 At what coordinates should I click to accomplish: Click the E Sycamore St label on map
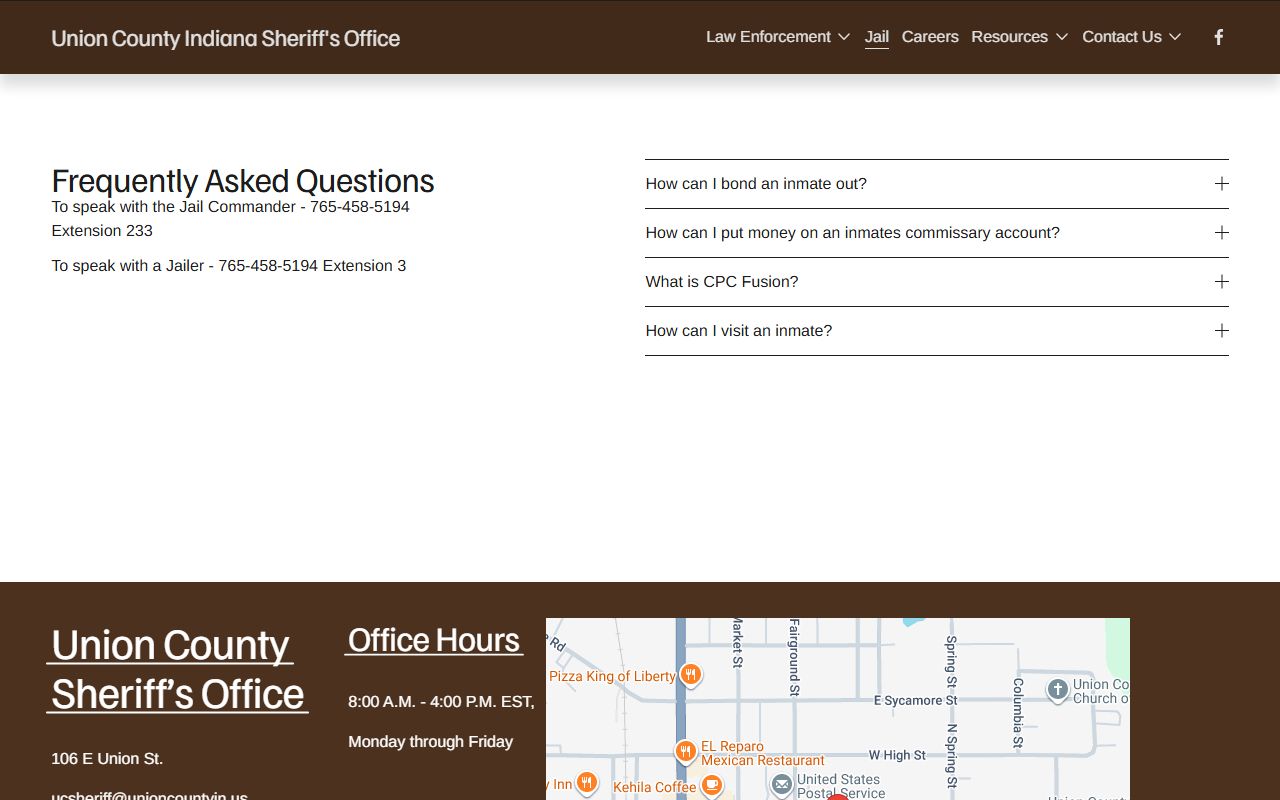point(915,701)
